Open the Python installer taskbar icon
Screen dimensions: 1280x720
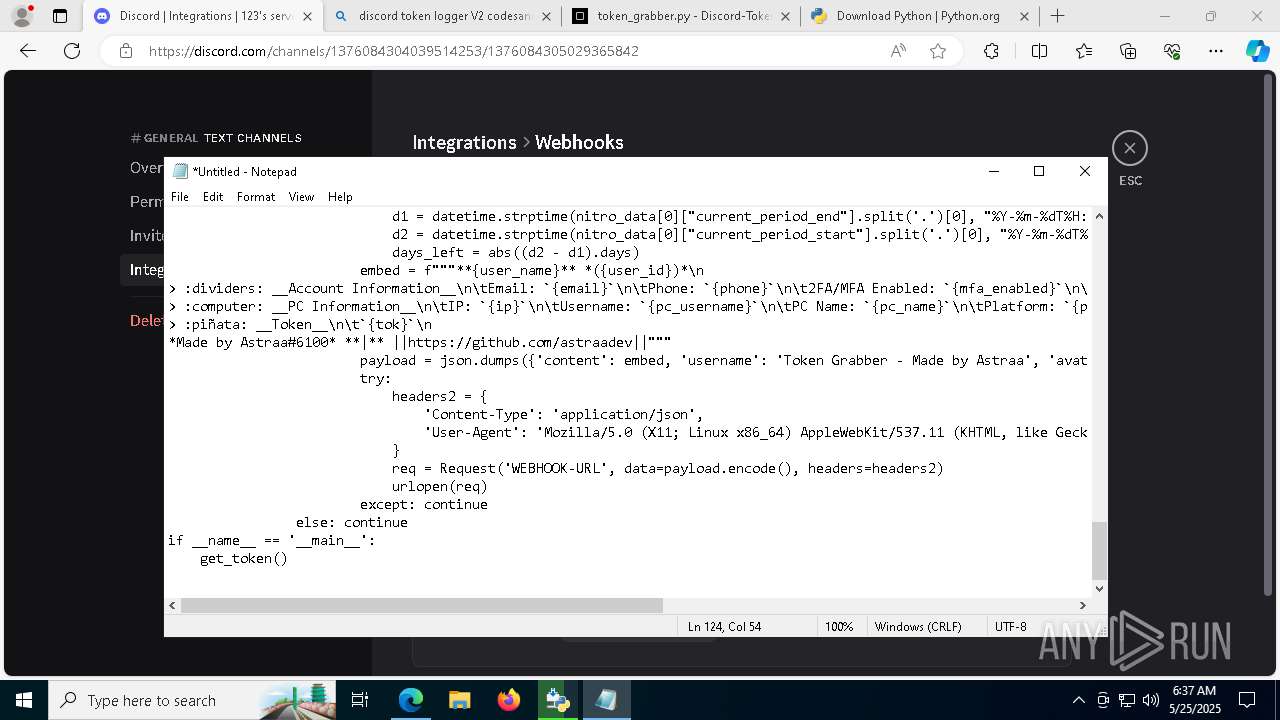(x=557, y=700)
